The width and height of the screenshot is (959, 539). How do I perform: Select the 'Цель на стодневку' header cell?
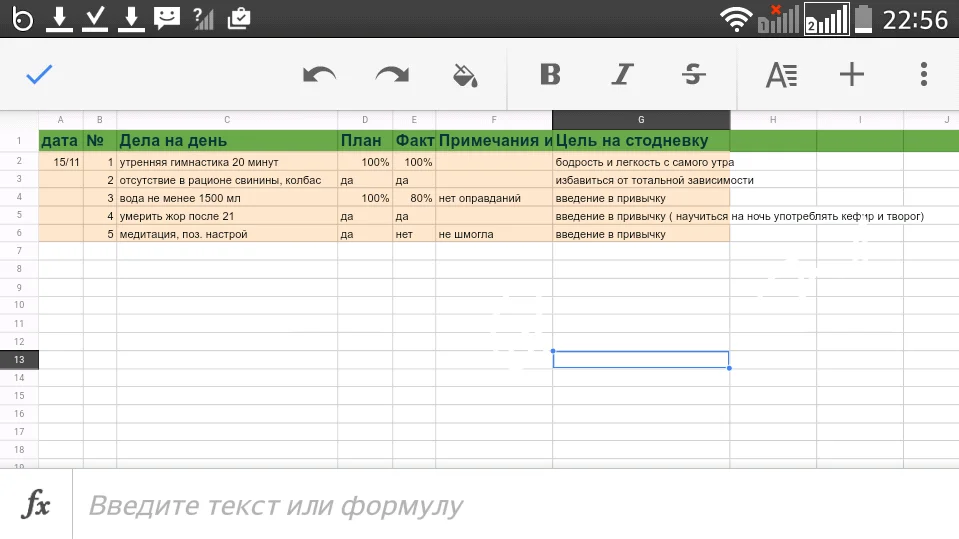click(x=641, y=141)
